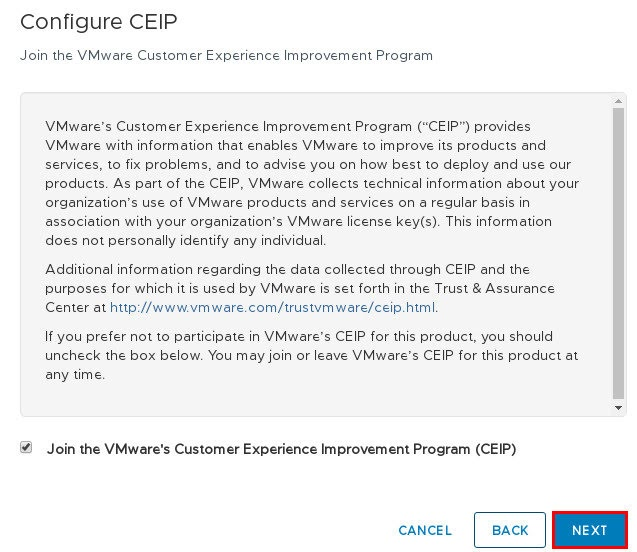Image resolution: width=637 pixels, height=552 pixels.
Task: Click the CEIP text box scrollbar thumb
Action: tap(618, 253)
